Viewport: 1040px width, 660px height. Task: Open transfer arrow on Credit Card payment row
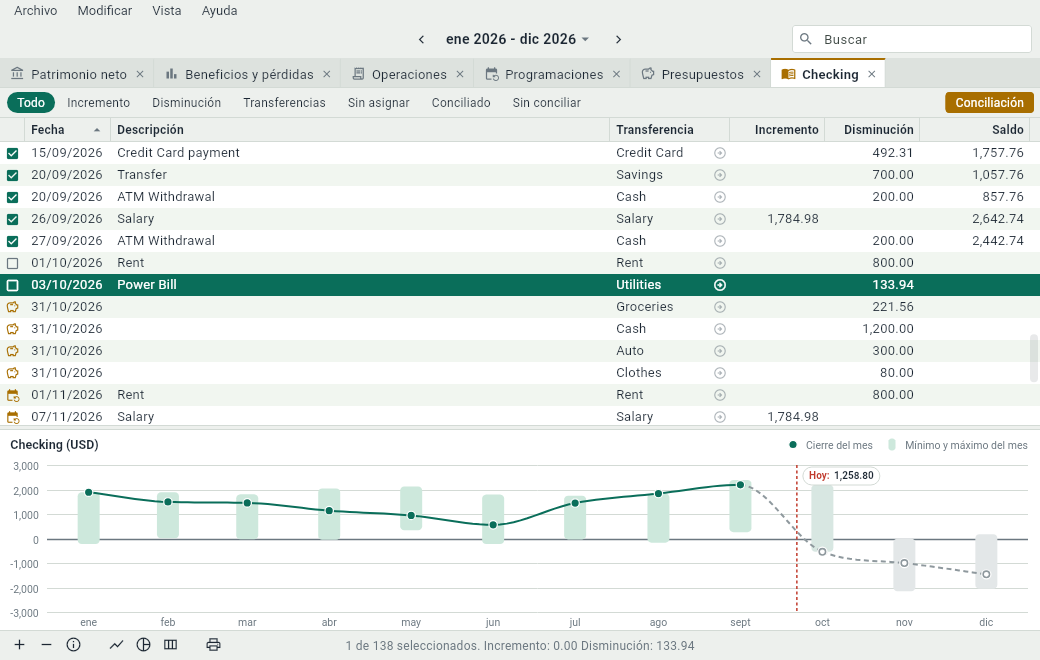(720, 153)
